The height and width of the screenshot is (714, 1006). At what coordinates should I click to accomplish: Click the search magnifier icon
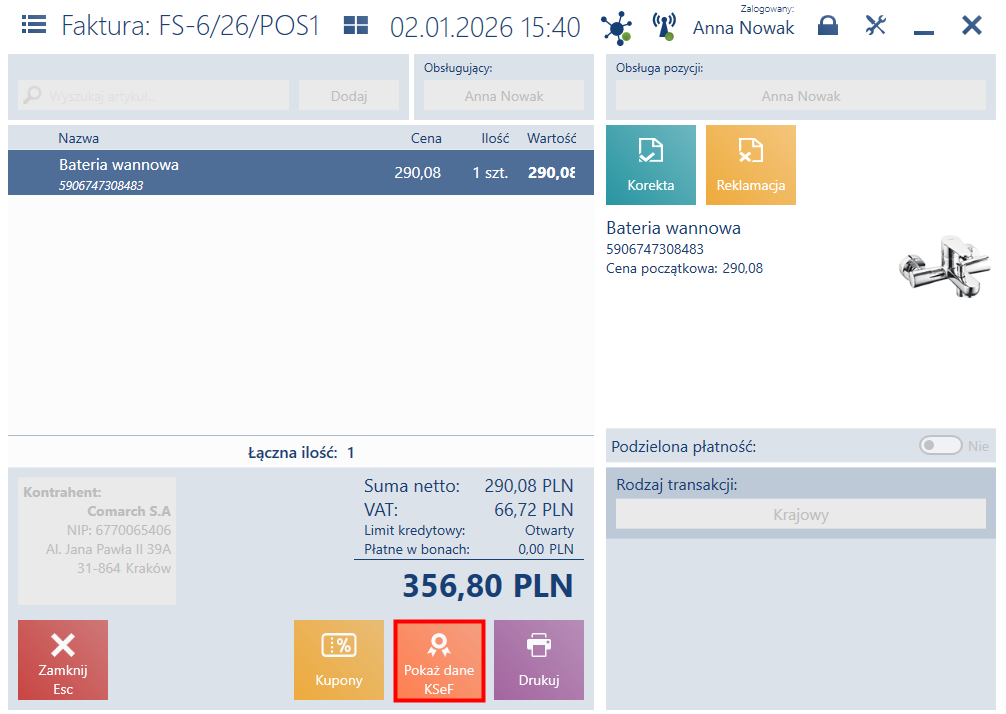(x=32, y=96)
